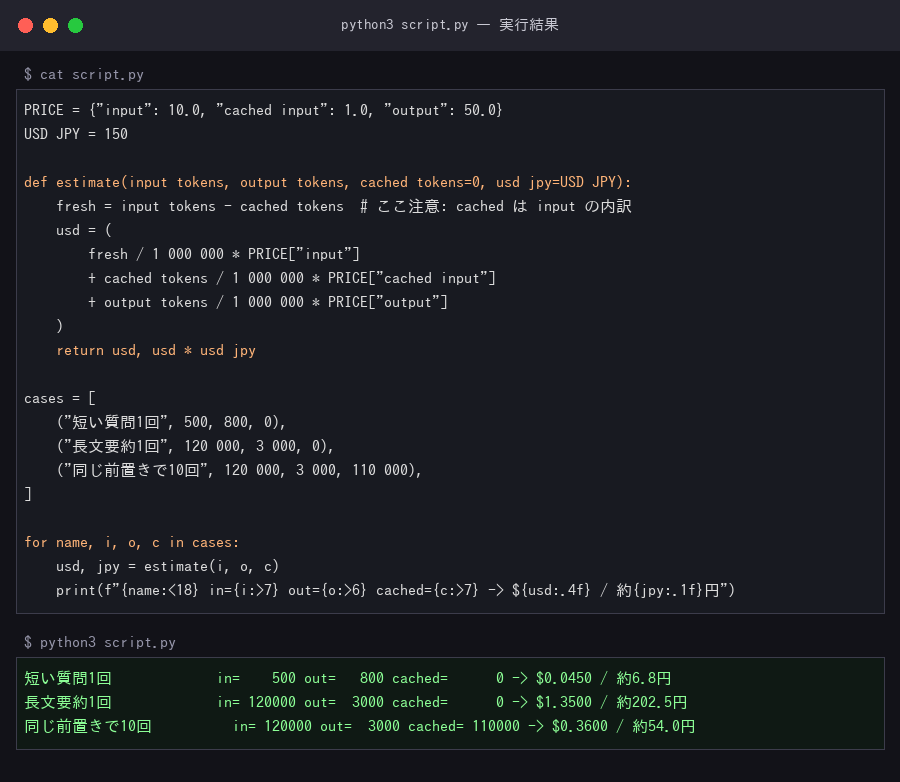Select the "約202.5円" yen amount

point(652,703)
